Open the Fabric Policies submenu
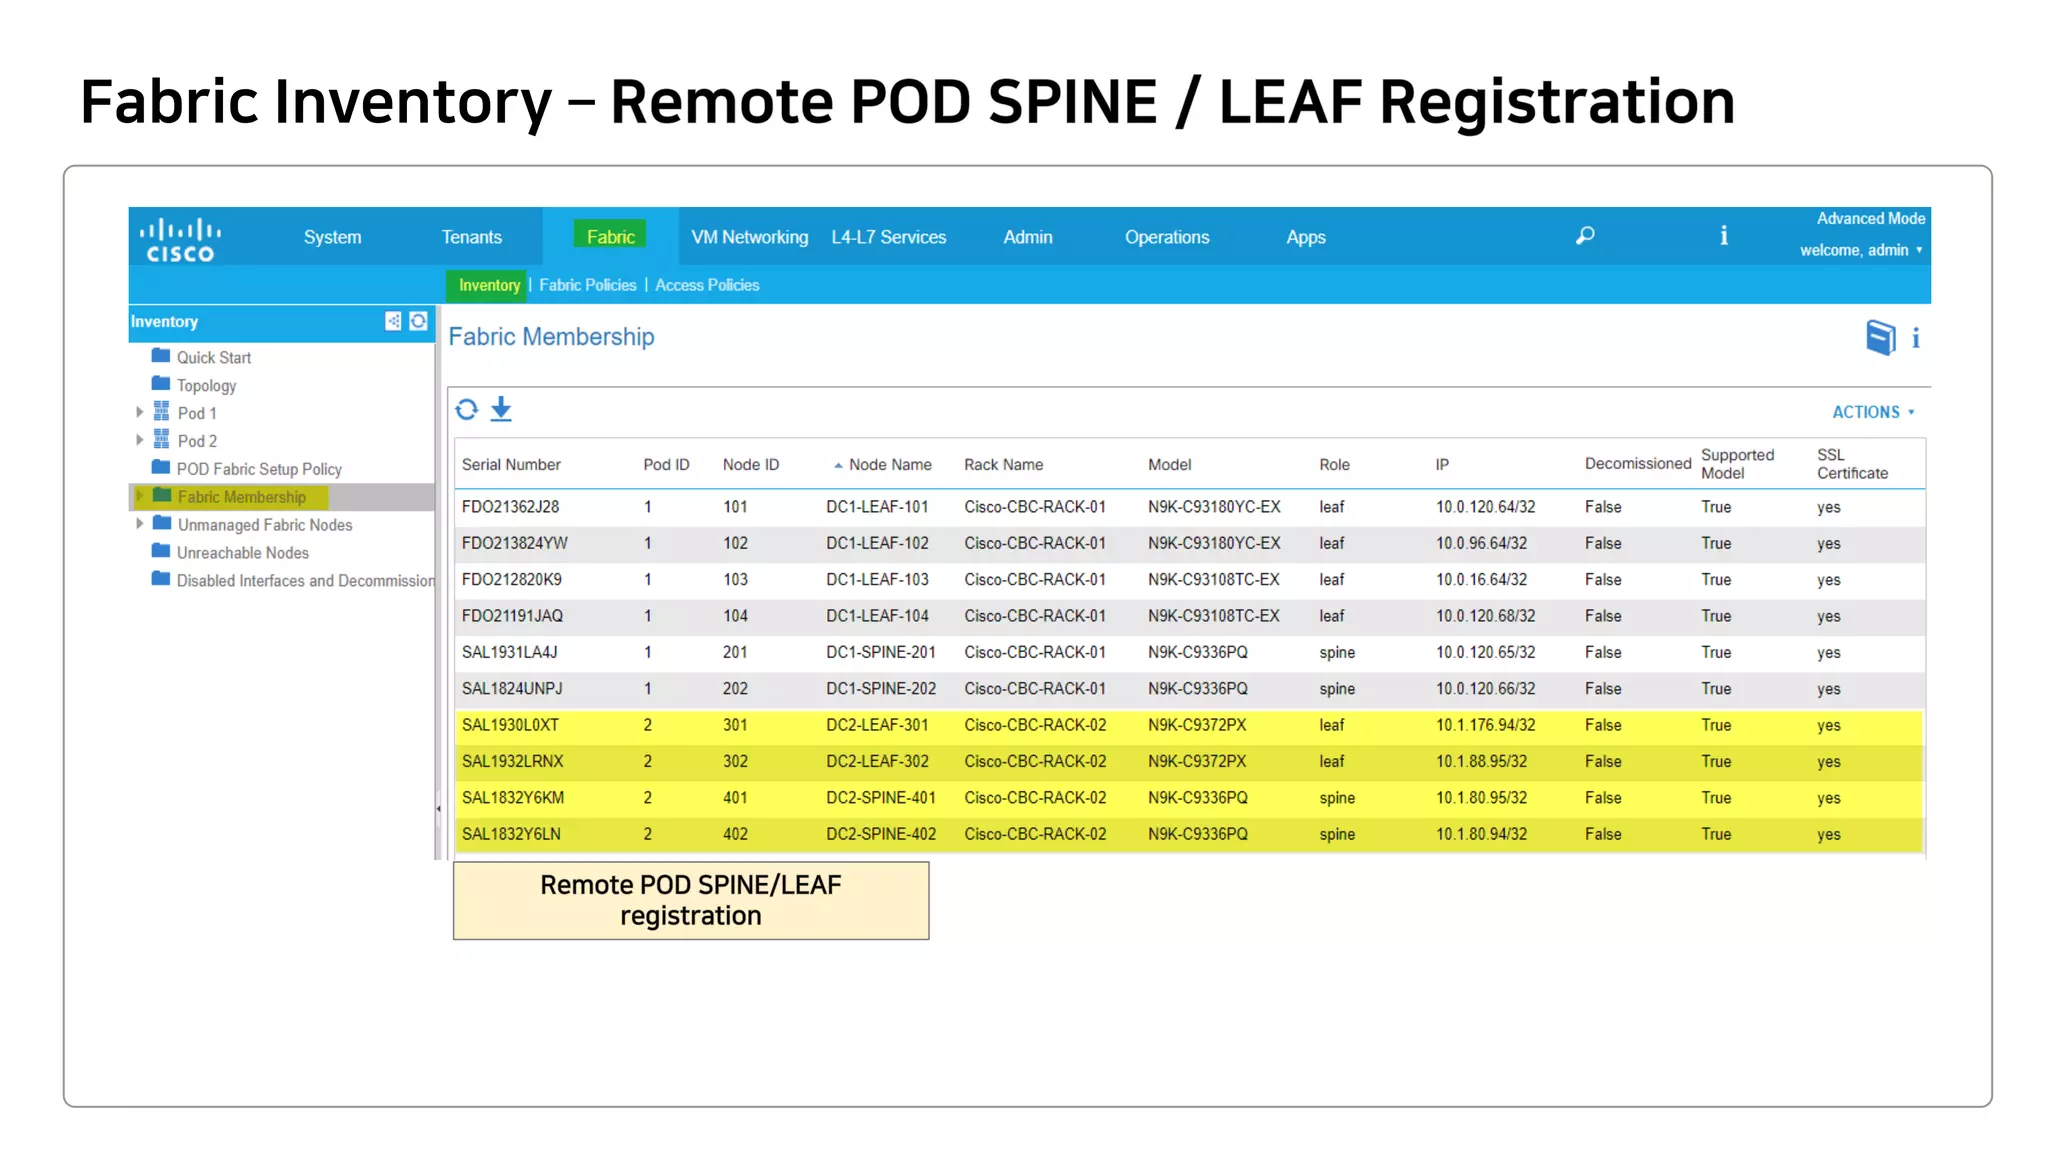The width and height of the screenshot is (2048, 1152). (587, 285)
